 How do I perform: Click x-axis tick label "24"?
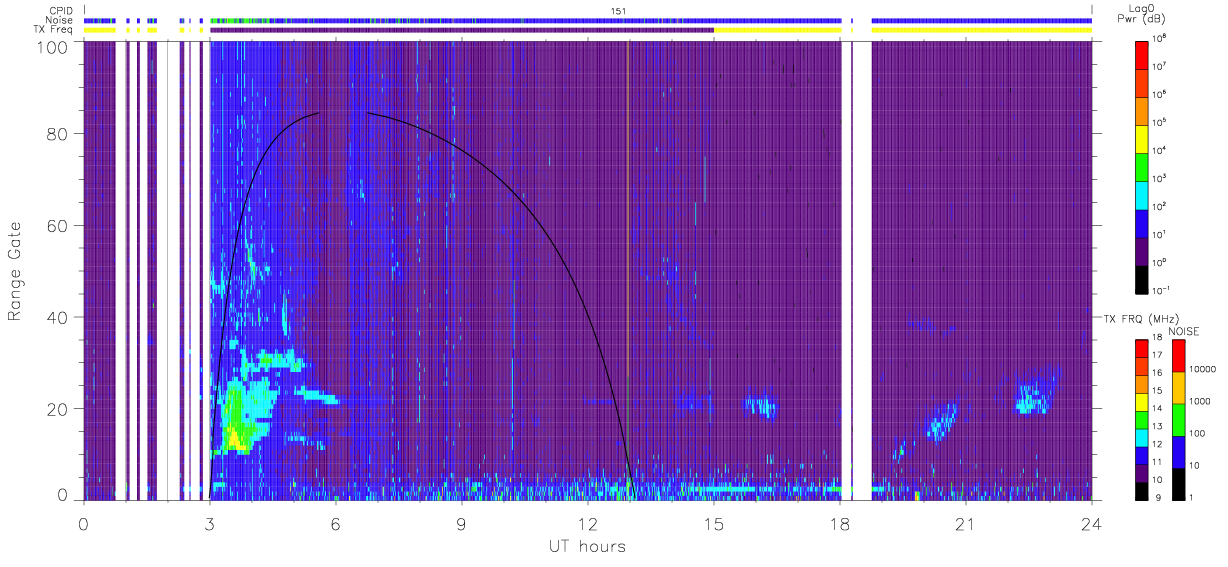[x=1091, y=524]
